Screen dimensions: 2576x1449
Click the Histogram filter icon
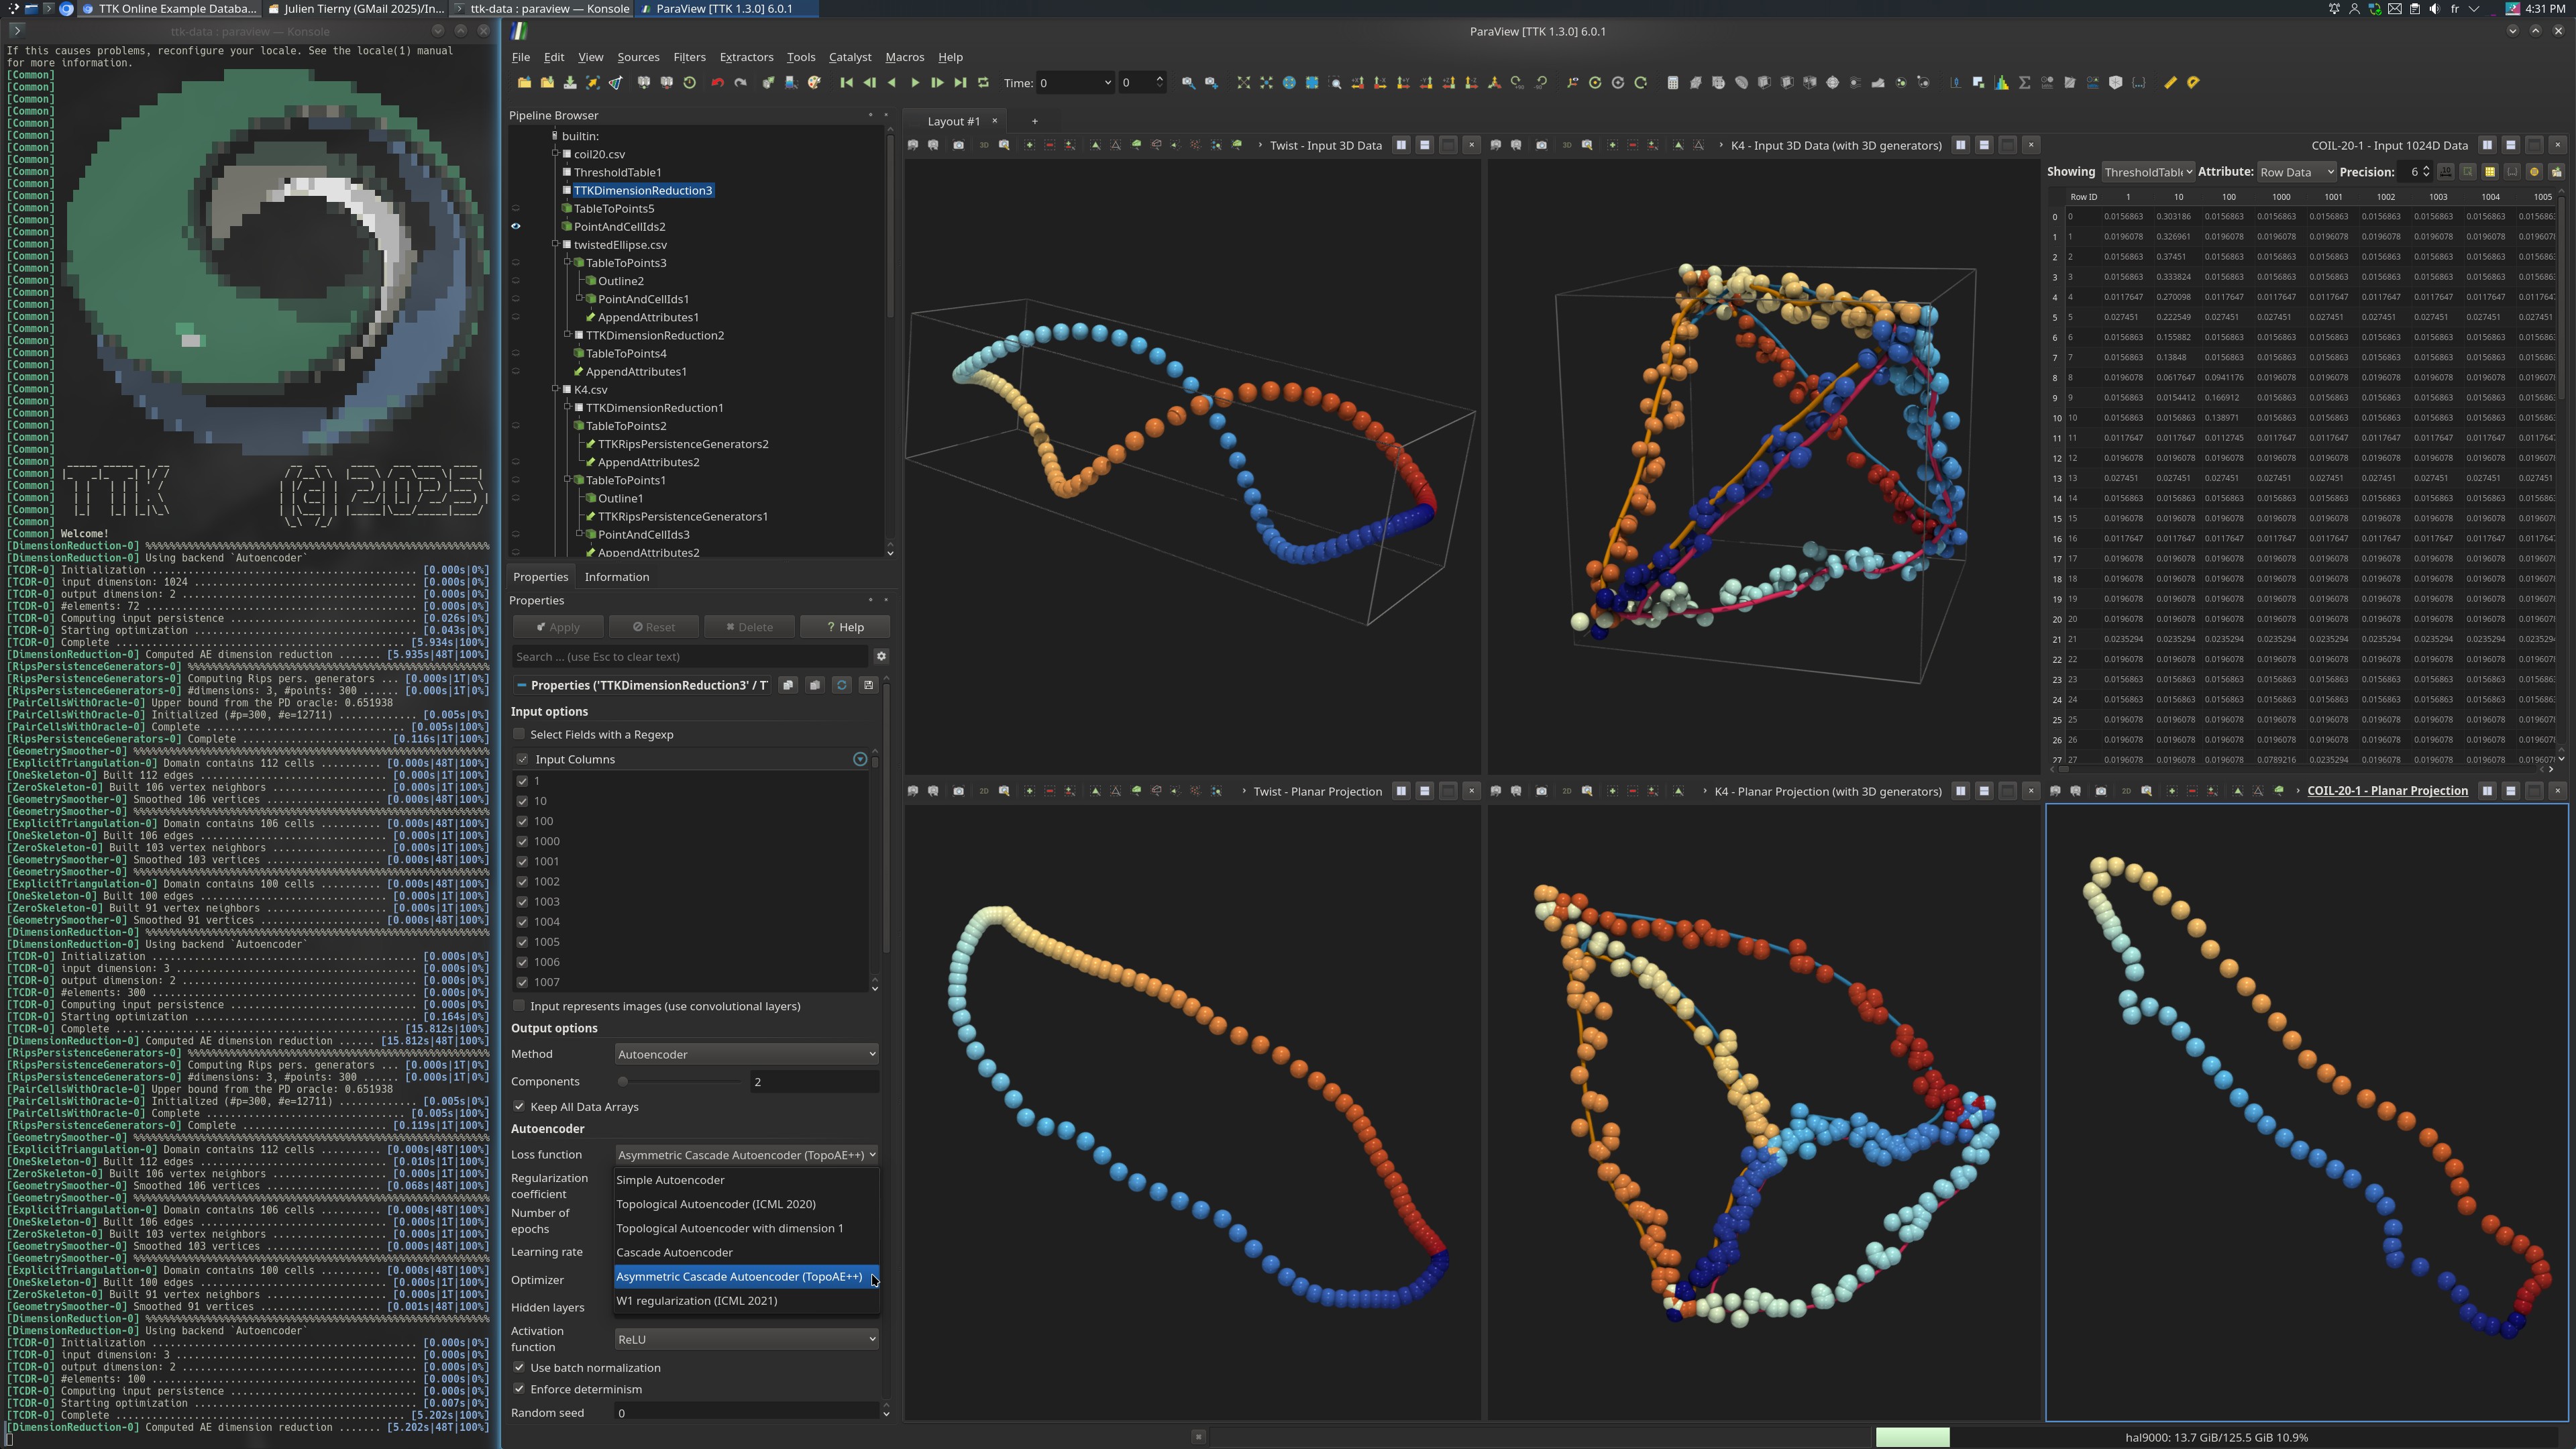pyautogui.click(x=2001, y=83)
